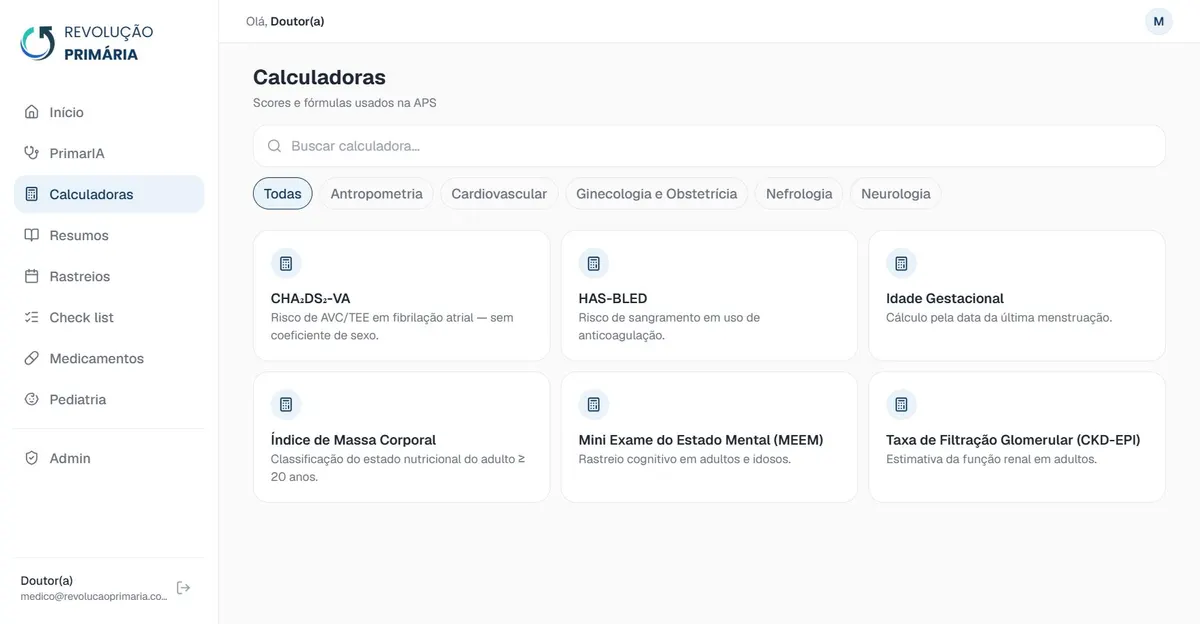Click the Pediatria baby-face icon
This screenshot has height=624, width=1200.
31,399
